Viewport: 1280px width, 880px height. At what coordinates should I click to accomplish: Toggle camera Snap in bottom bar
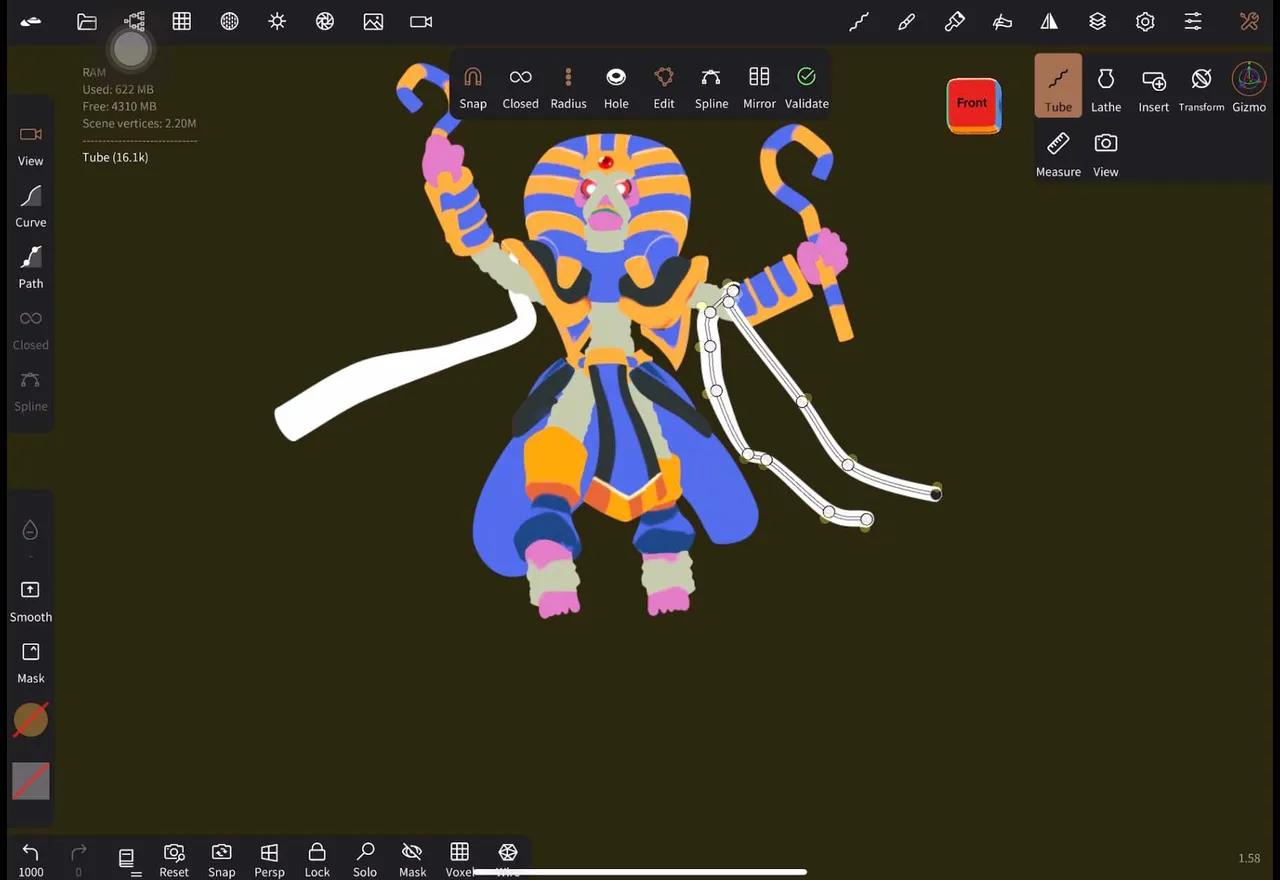point(221,858)
